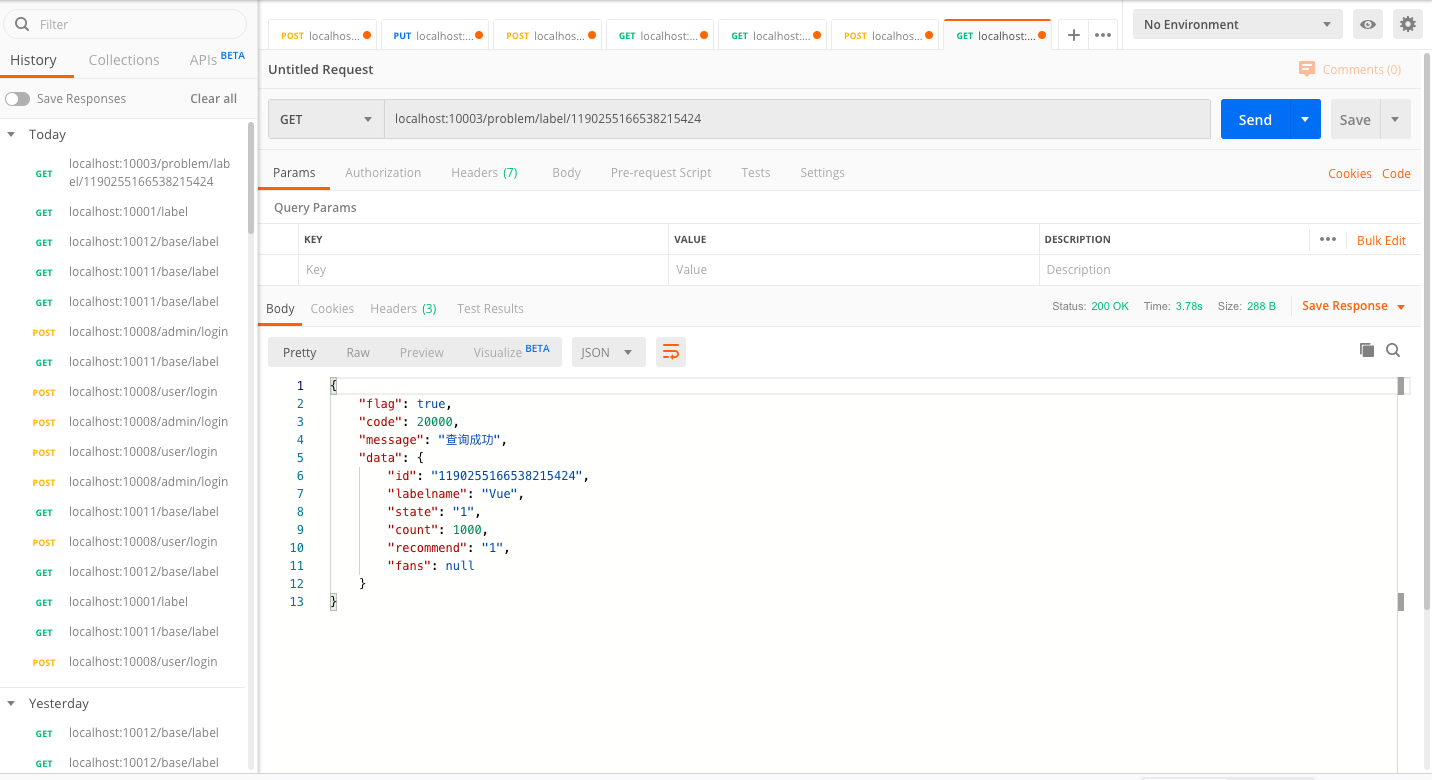Open the response Cookies tab
This screenshot has height=780, width=1432.
[332, 309]
